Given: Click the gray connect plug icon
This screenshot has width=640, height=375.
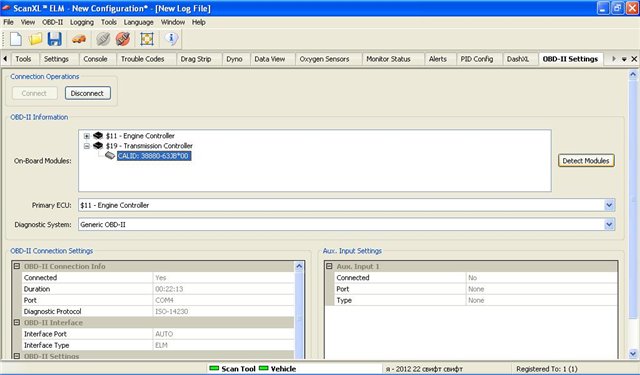Looking at the screenshot, I should tap(103, 39).
